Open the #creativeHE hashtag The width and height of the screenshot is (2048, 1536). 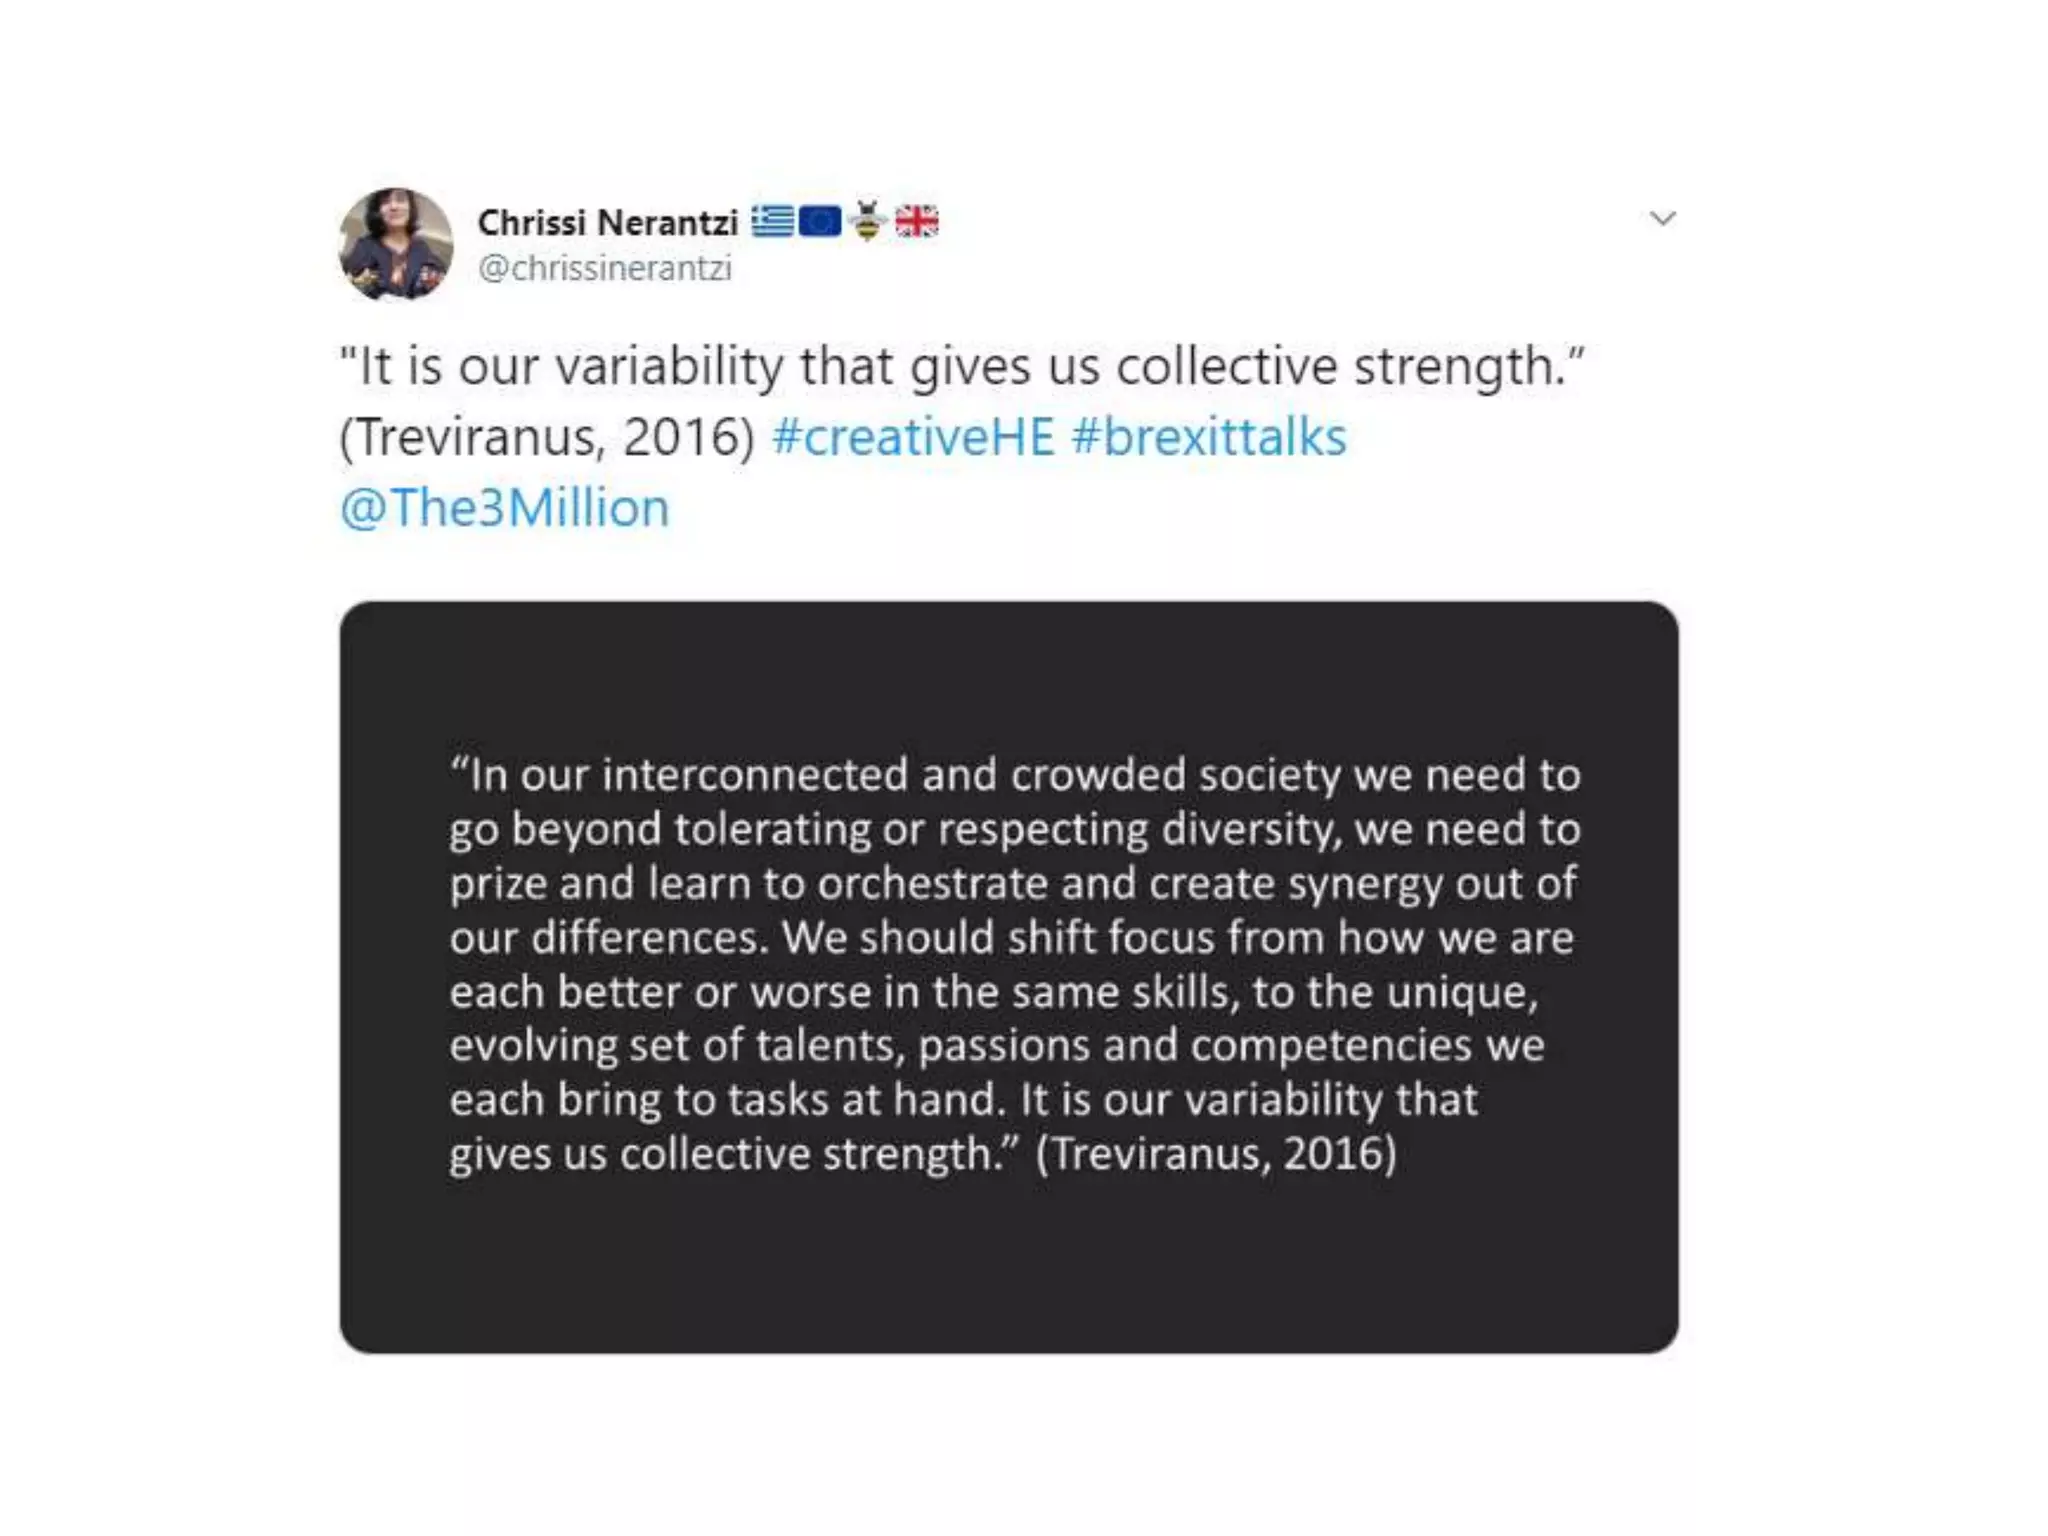[x=913, y=437]
